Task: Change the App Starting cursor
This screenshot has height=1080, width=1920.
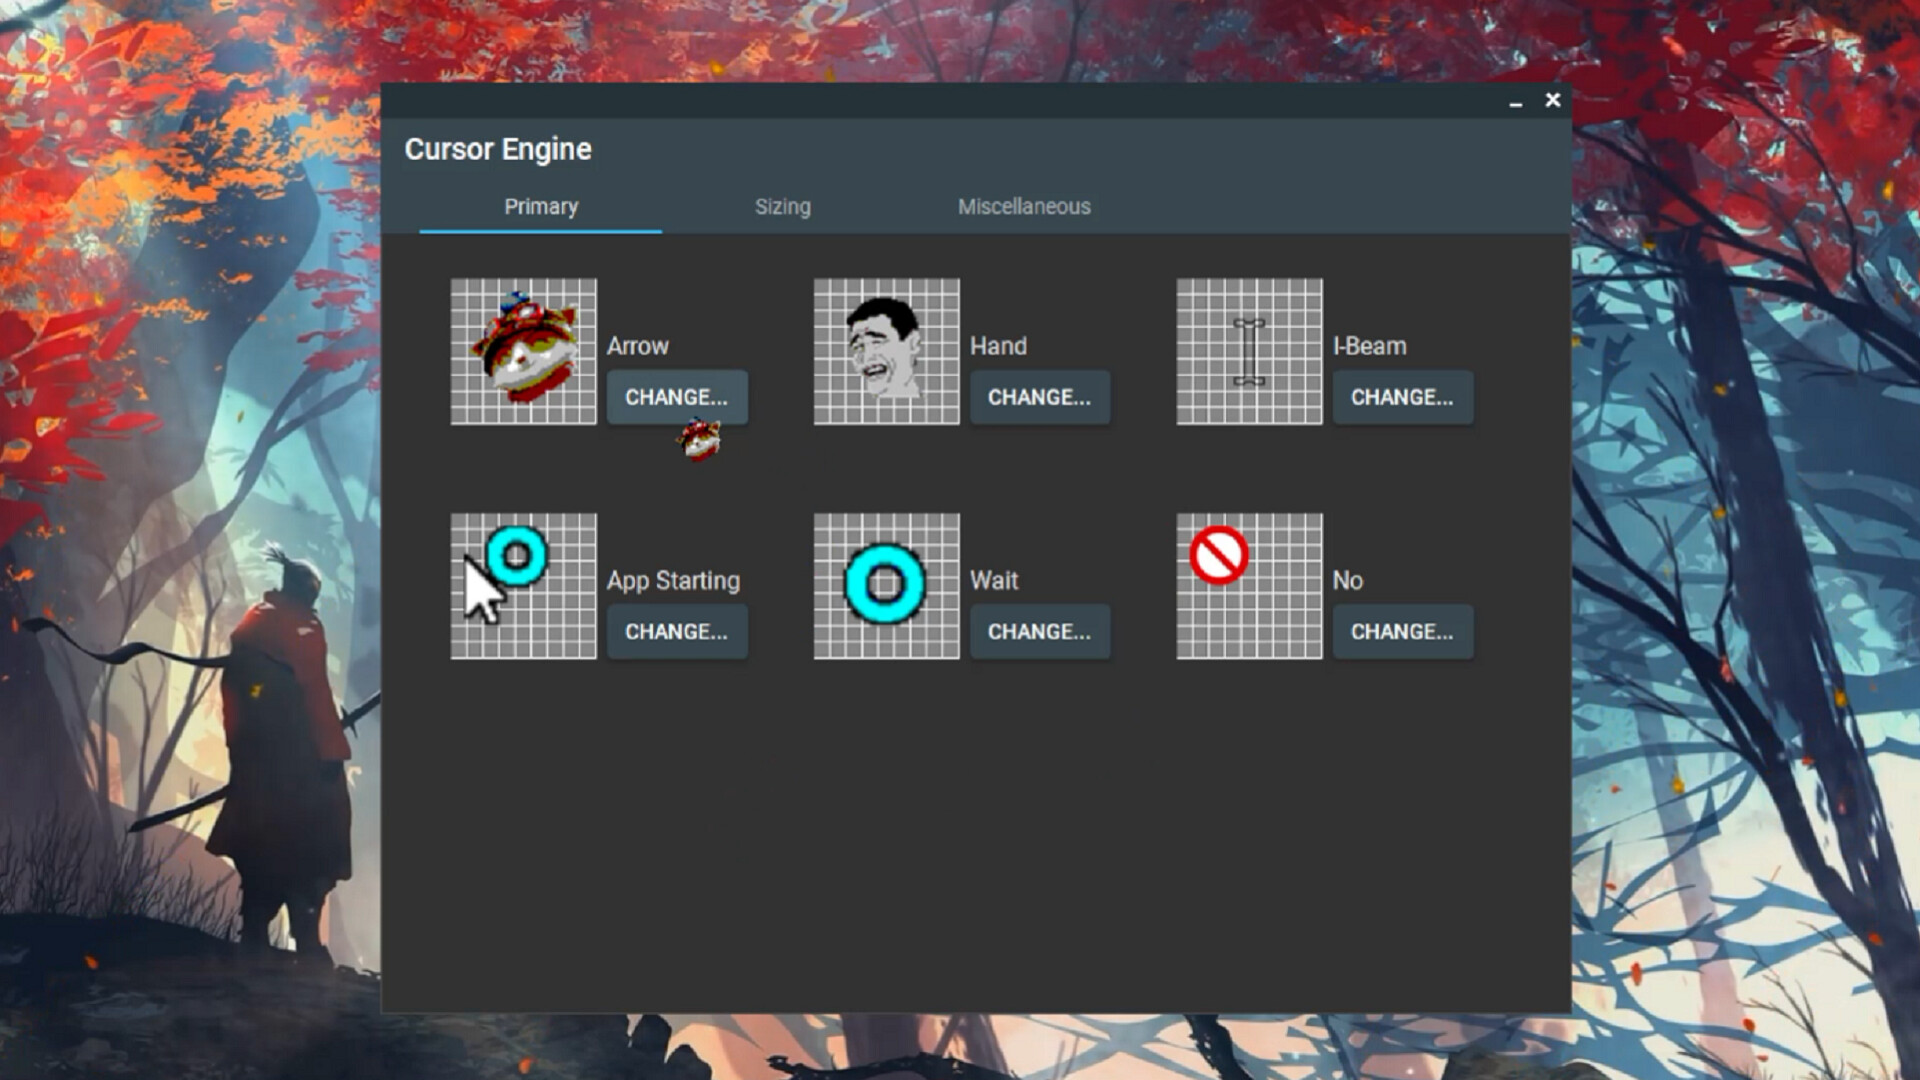Action: coord(677,632)
